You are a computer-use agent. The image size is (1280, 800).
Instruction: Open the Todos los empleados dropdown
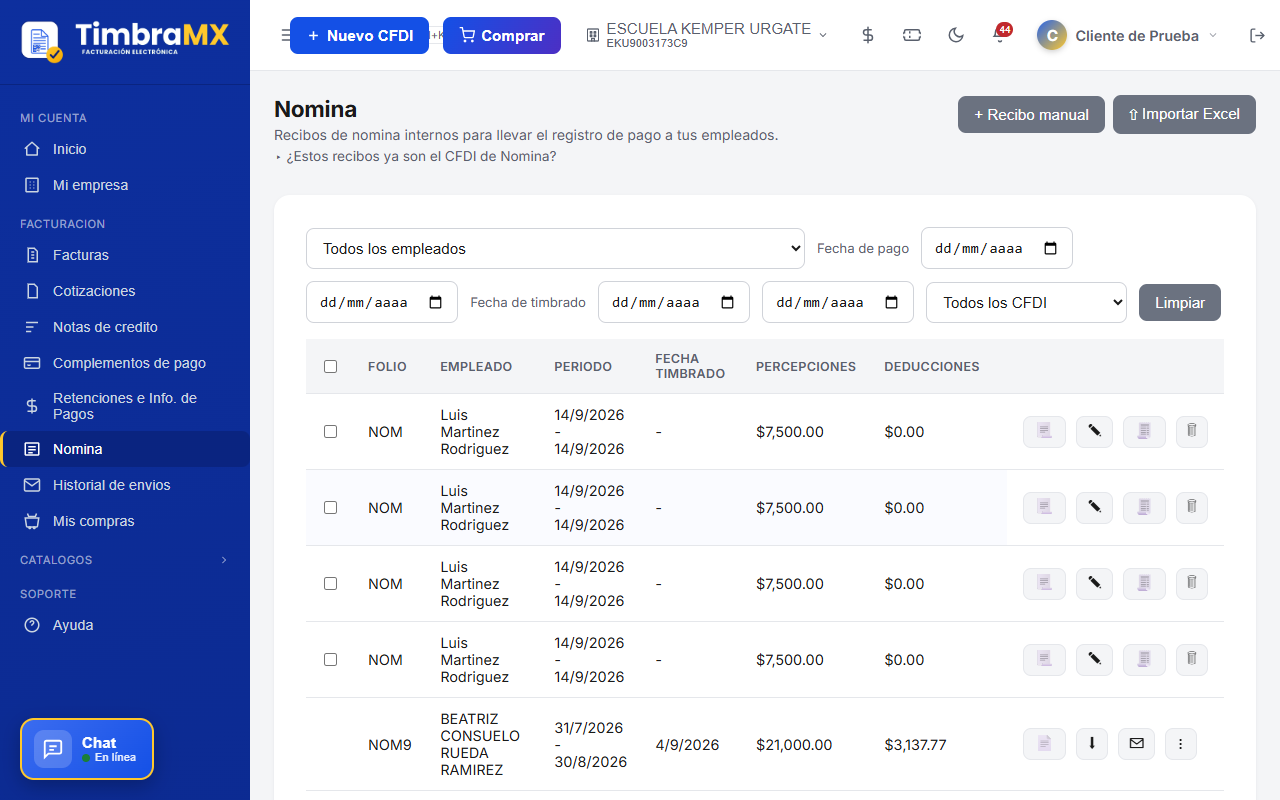[x=555, y=248]
